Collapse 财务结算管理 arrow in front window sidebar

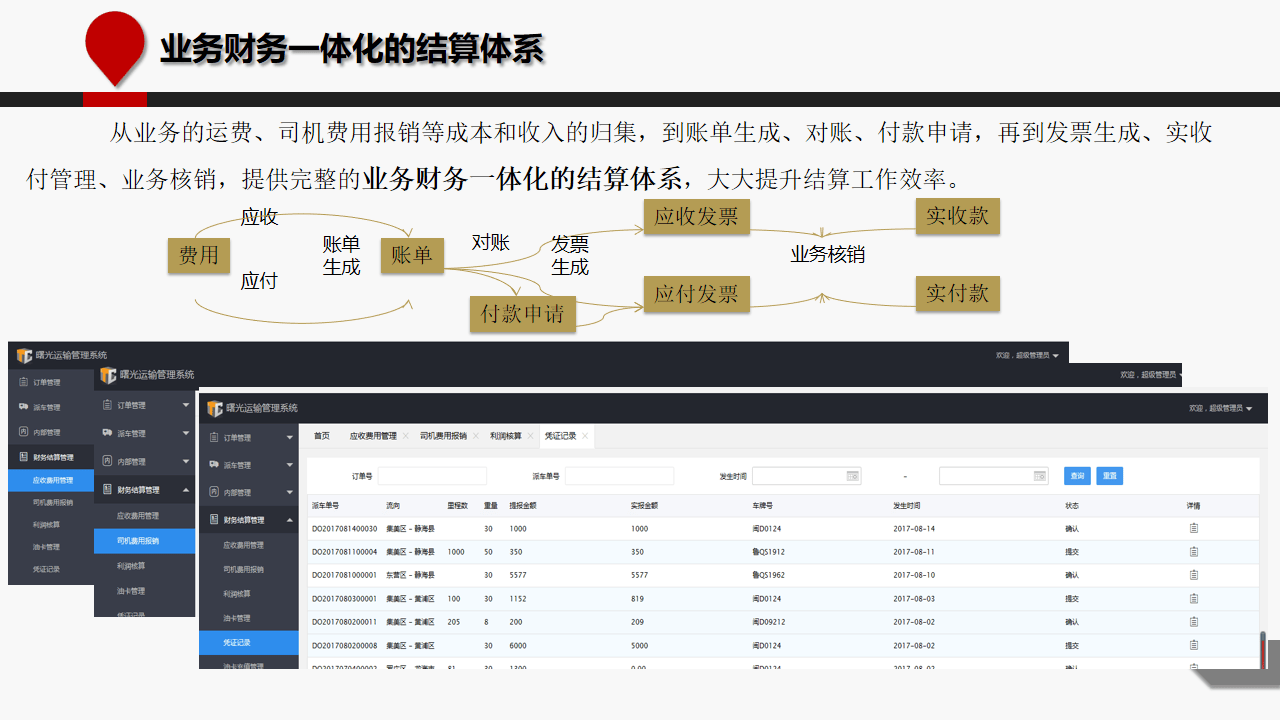tap(290, 520)
